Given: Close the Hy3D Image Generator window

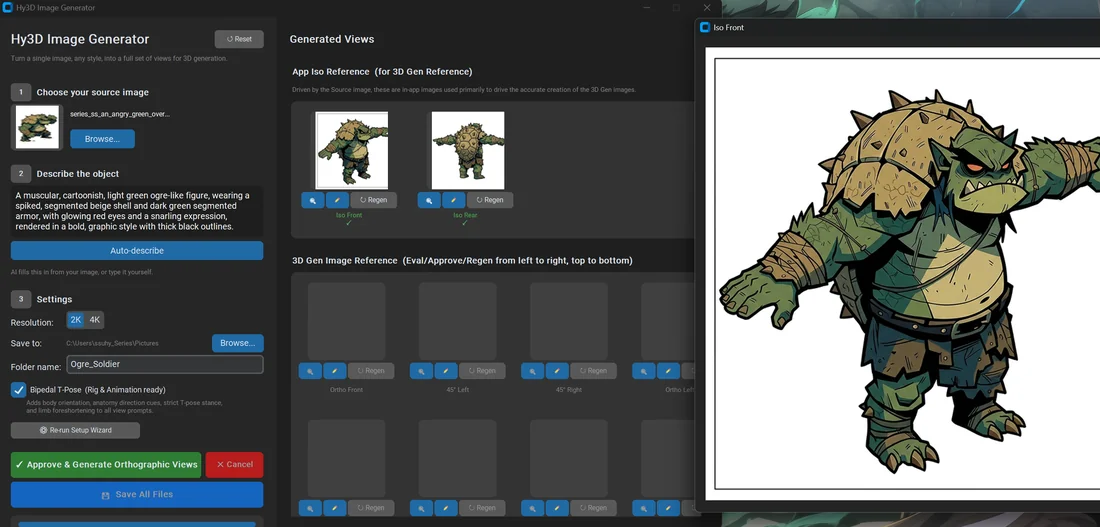Looking at the screenshot, I should 707,8.
